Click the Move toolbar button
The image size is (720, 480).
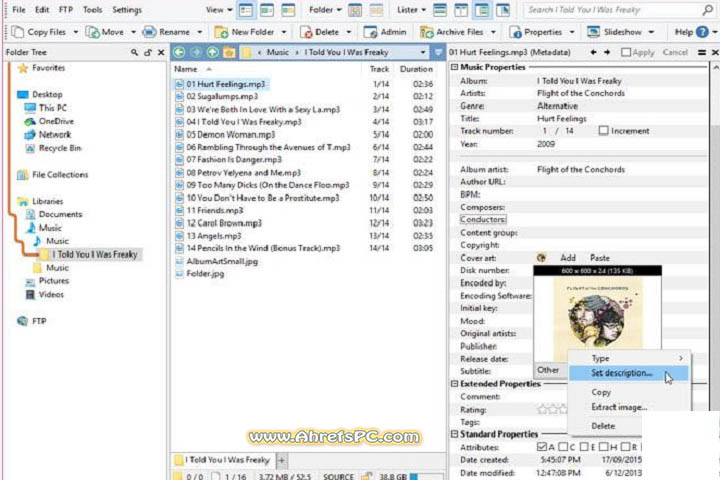pos(106,32)
